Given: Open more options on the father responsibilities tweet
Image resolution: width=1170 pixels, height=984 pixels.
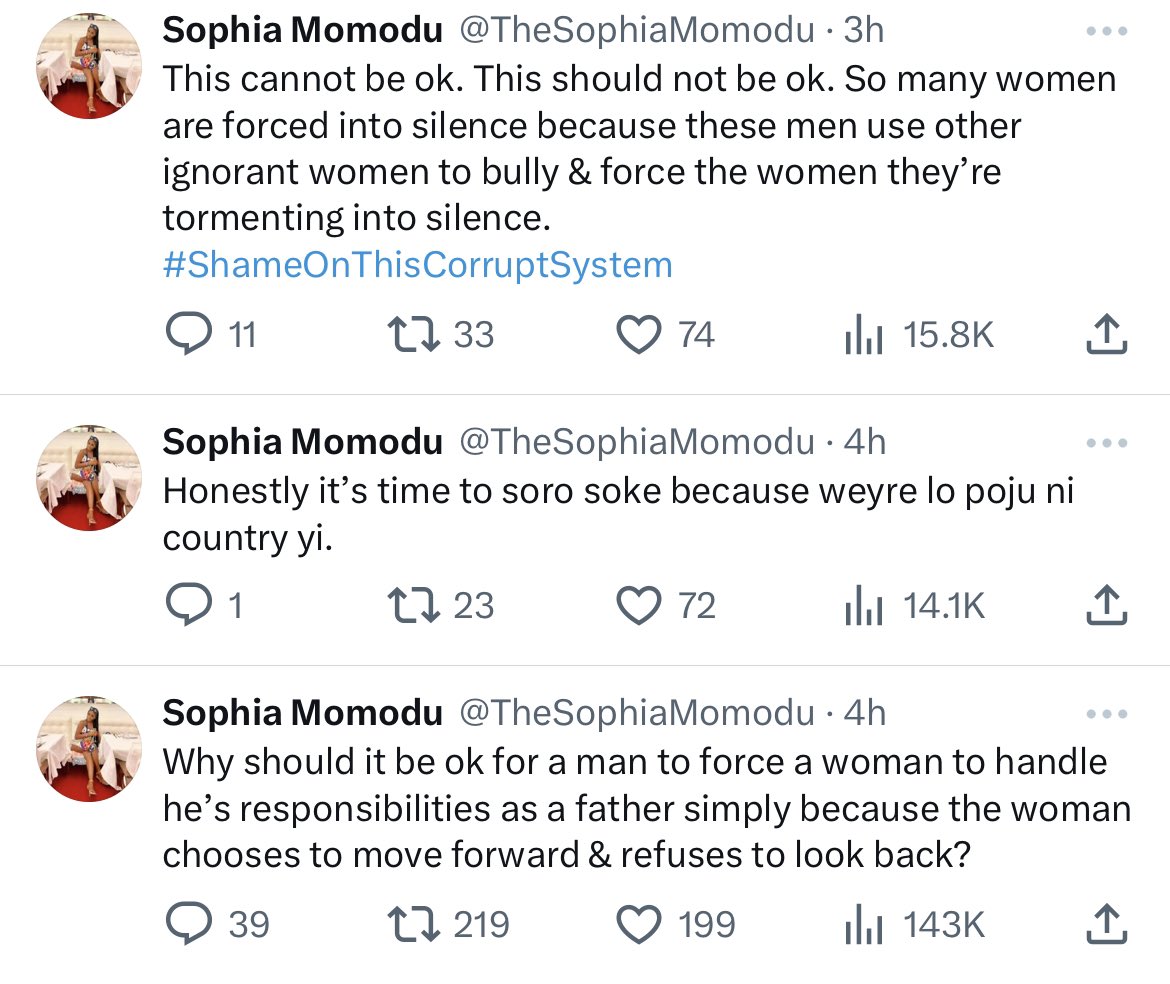Looking at the screenshot, I should point(1107,713).
